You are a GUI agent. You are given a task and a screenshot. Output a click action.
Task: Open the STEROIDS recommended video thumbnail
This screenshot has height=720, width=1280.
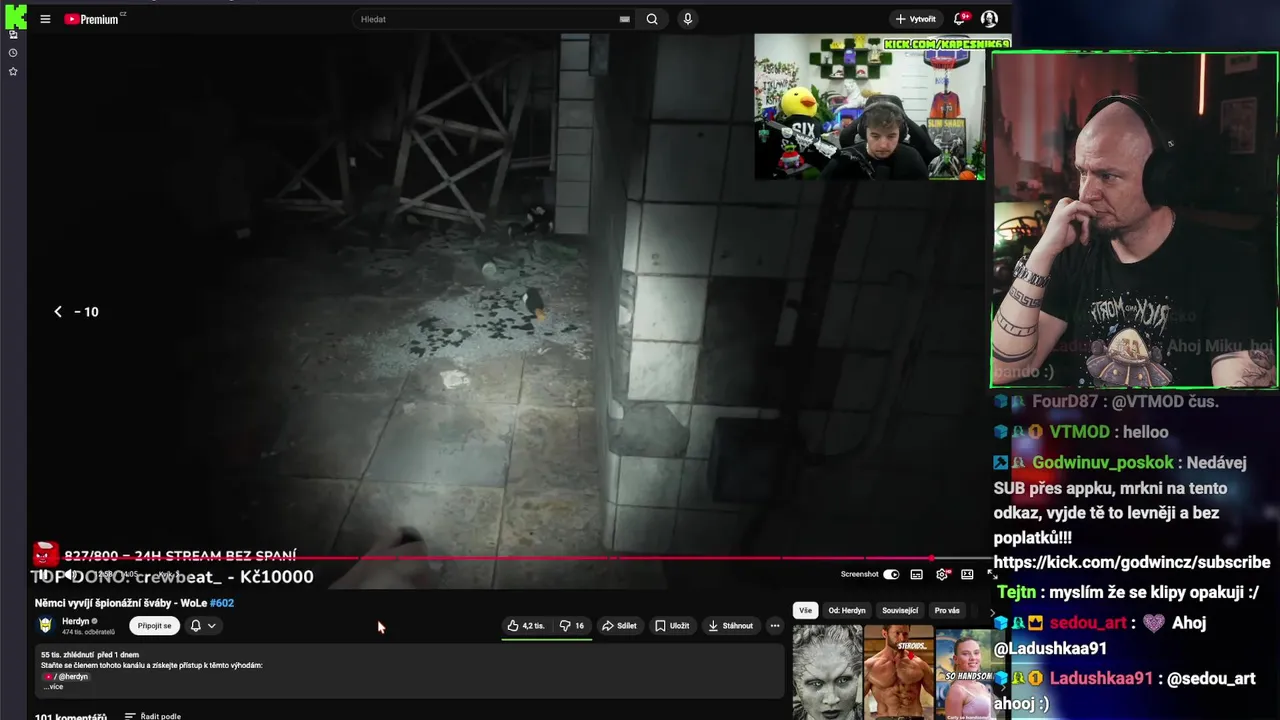pyautogui.click(x=898, y=673)
